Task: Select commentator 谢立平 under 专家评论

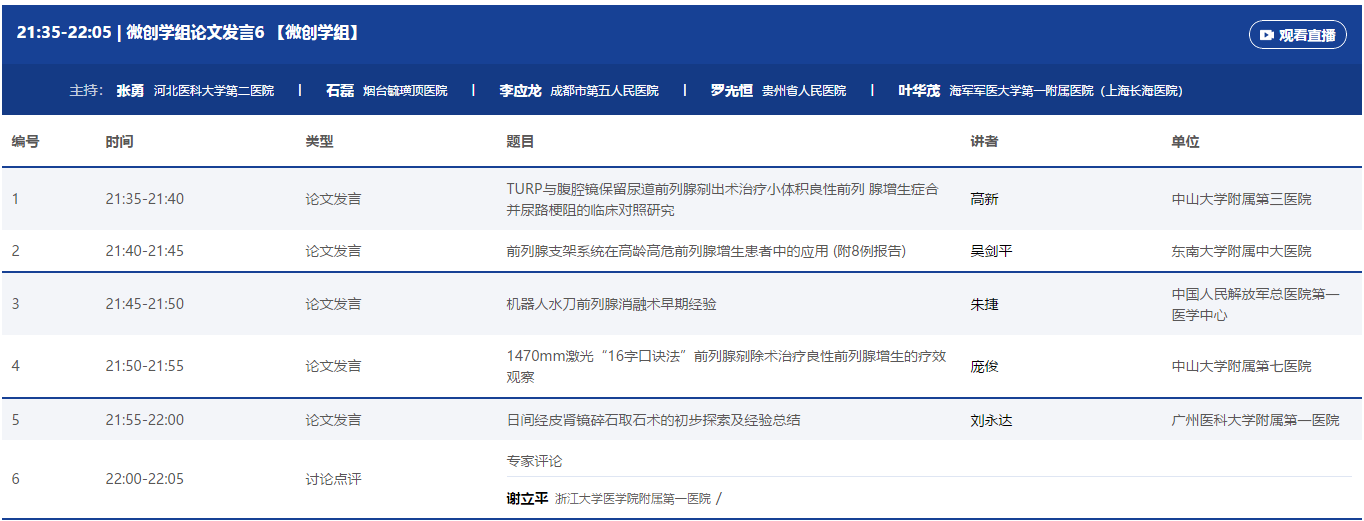Action: 527,498
